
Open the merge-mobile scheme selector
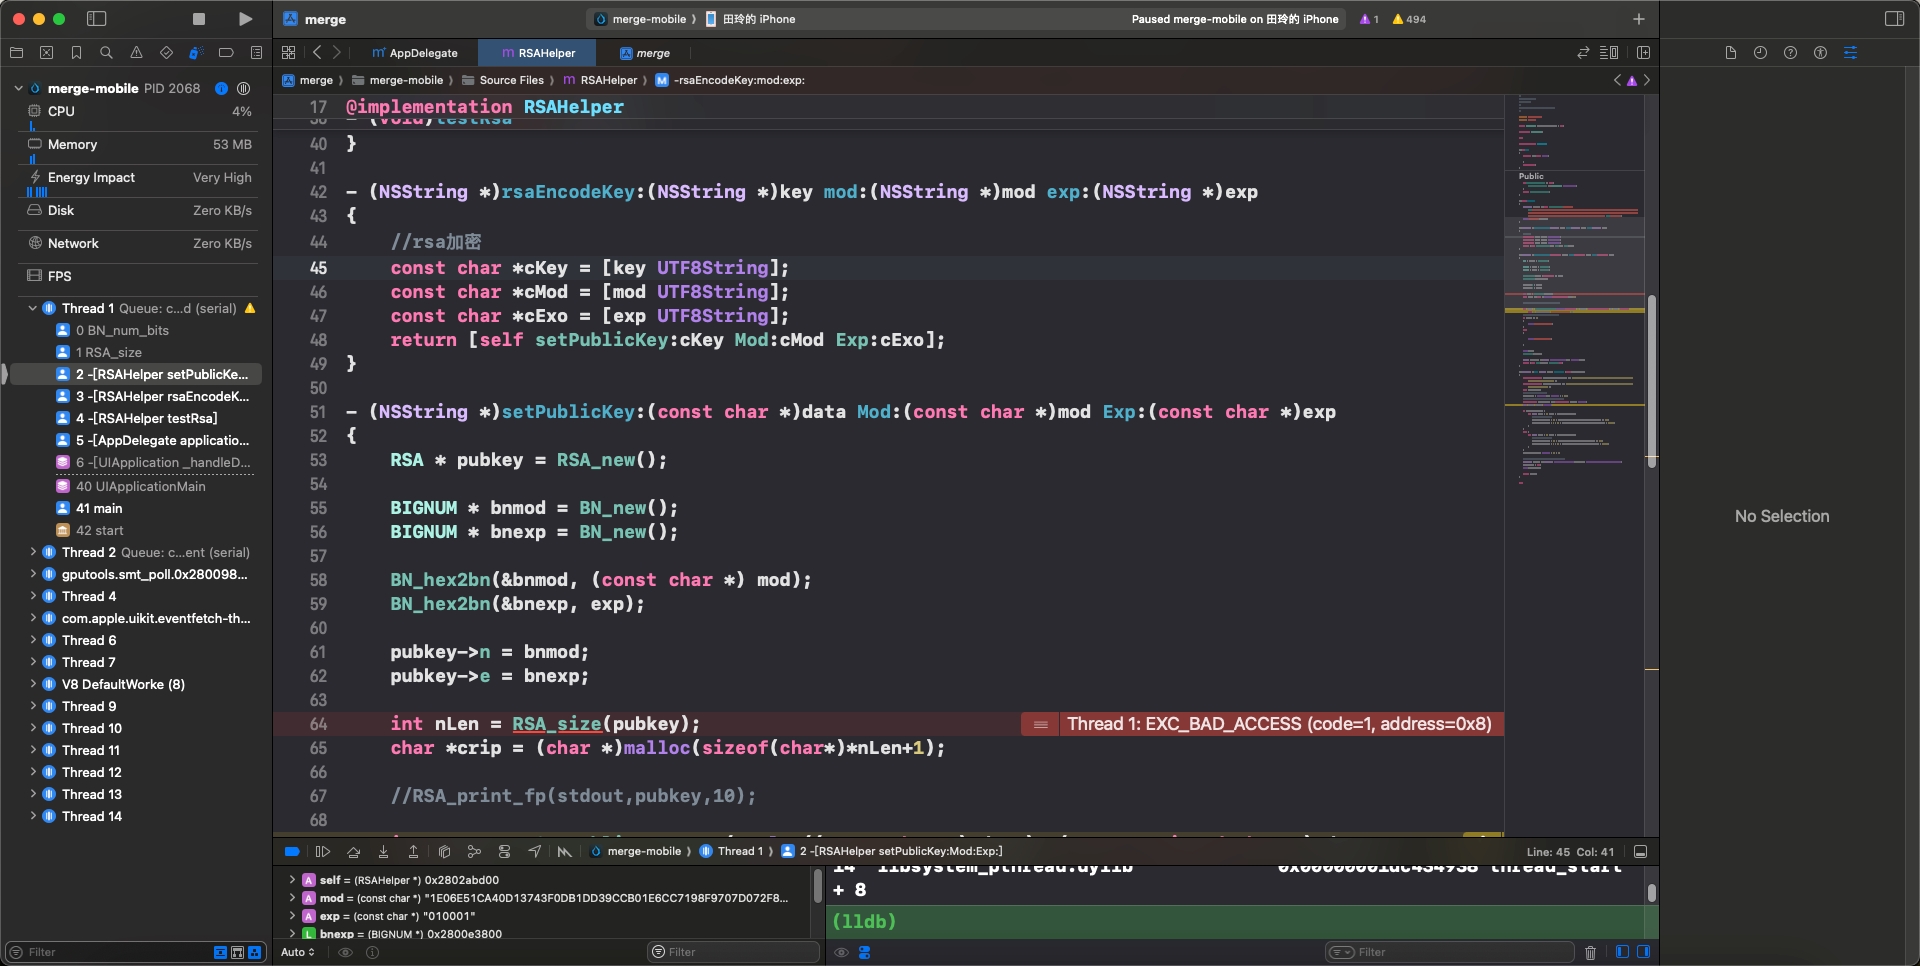(x=641, y=19)
